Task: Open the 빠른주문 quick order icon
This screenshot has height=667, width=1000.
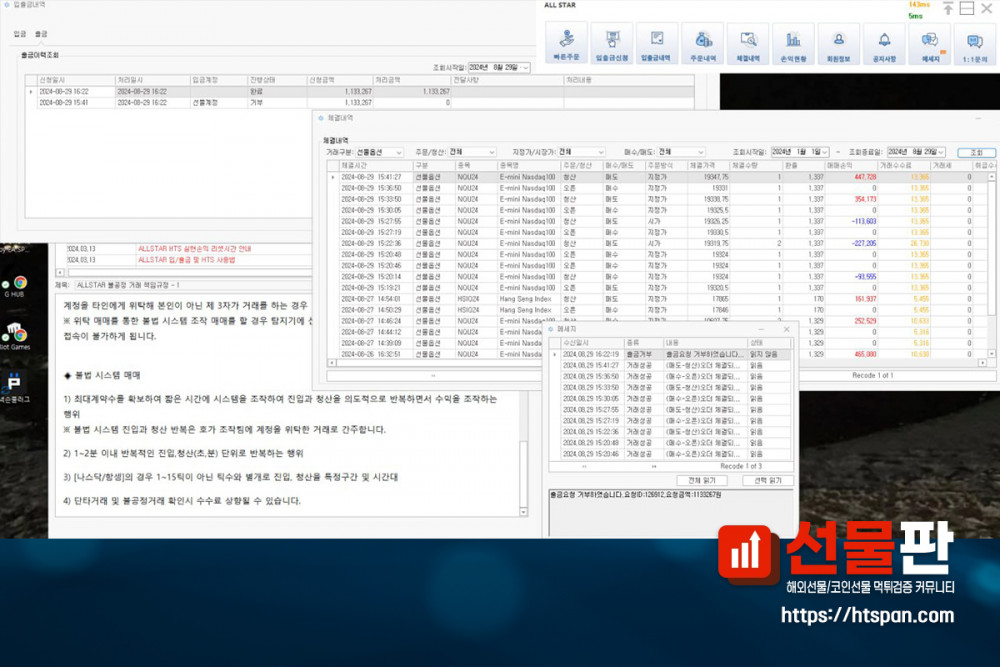Action: [x=566, y=46]
